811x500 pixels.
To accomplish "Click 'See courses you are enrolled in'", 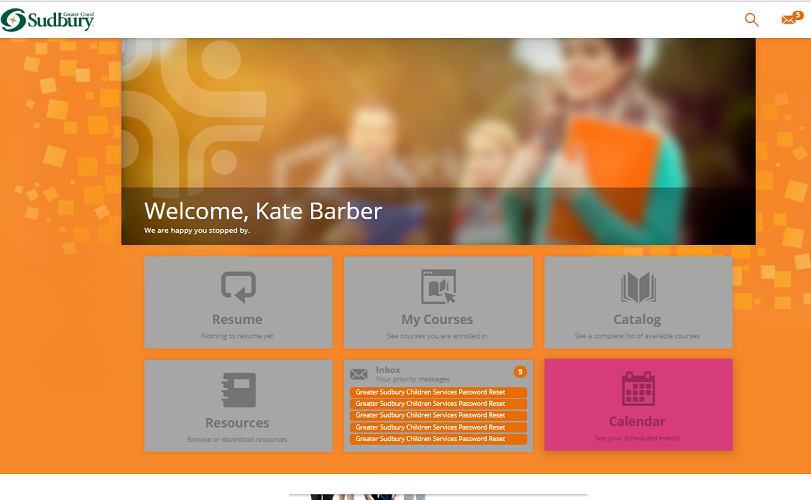I will point(437,336).
